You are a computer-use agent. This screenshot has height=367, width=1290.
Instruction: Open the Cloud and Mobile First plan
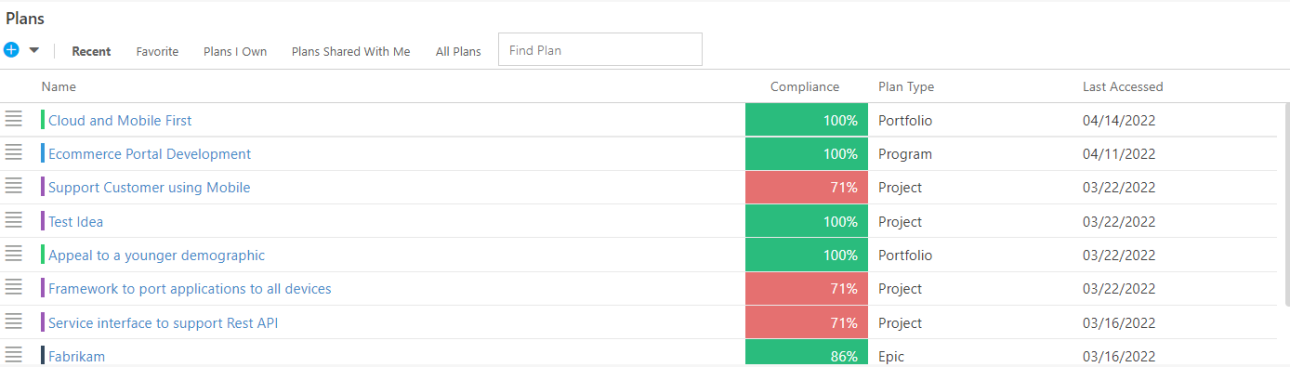pyautogui.click(x=120, y=120)
